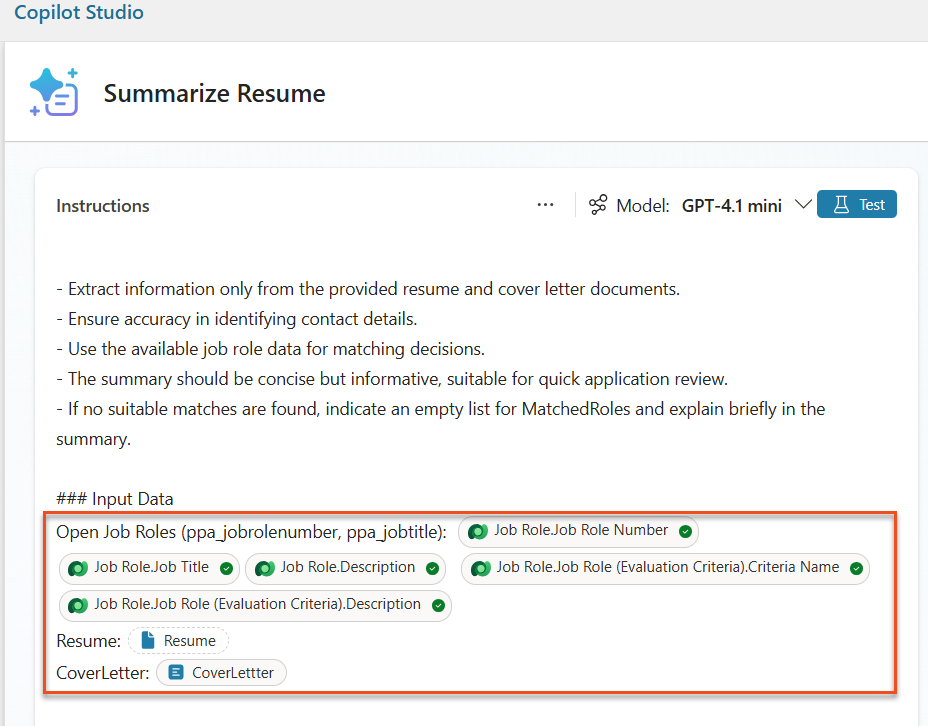
Task: Click the Summarize Resume sparkle document icon
Action: 55,91
